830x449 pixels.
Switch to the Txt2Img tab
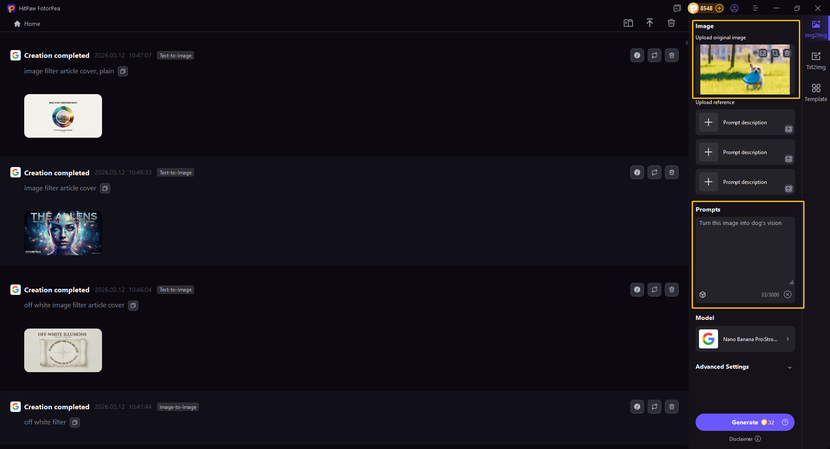(816, 60)
